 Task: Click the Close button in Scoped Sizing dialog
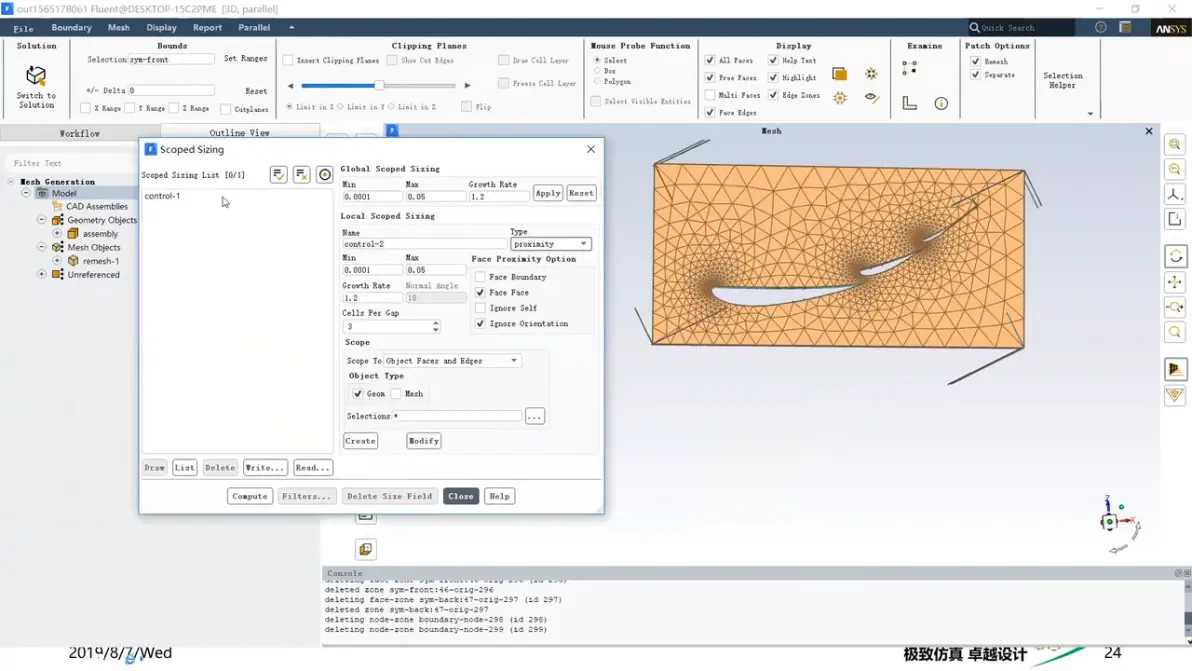tap(461, 496)
